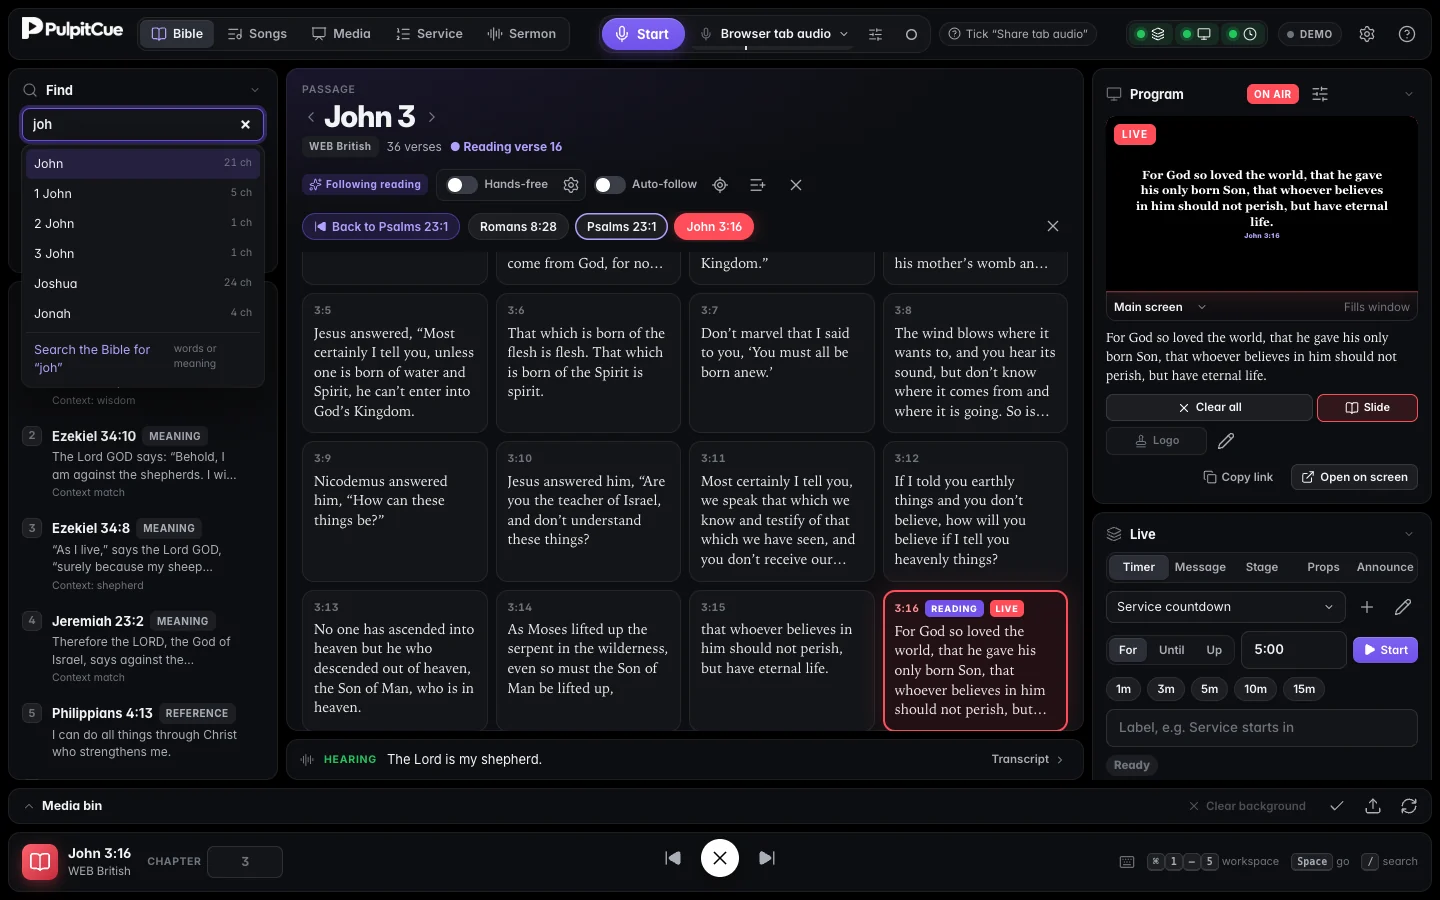Click the 5:00 timer duration field
Image resolution: width=1440 pixels, height=900 pixels.
1293,650
